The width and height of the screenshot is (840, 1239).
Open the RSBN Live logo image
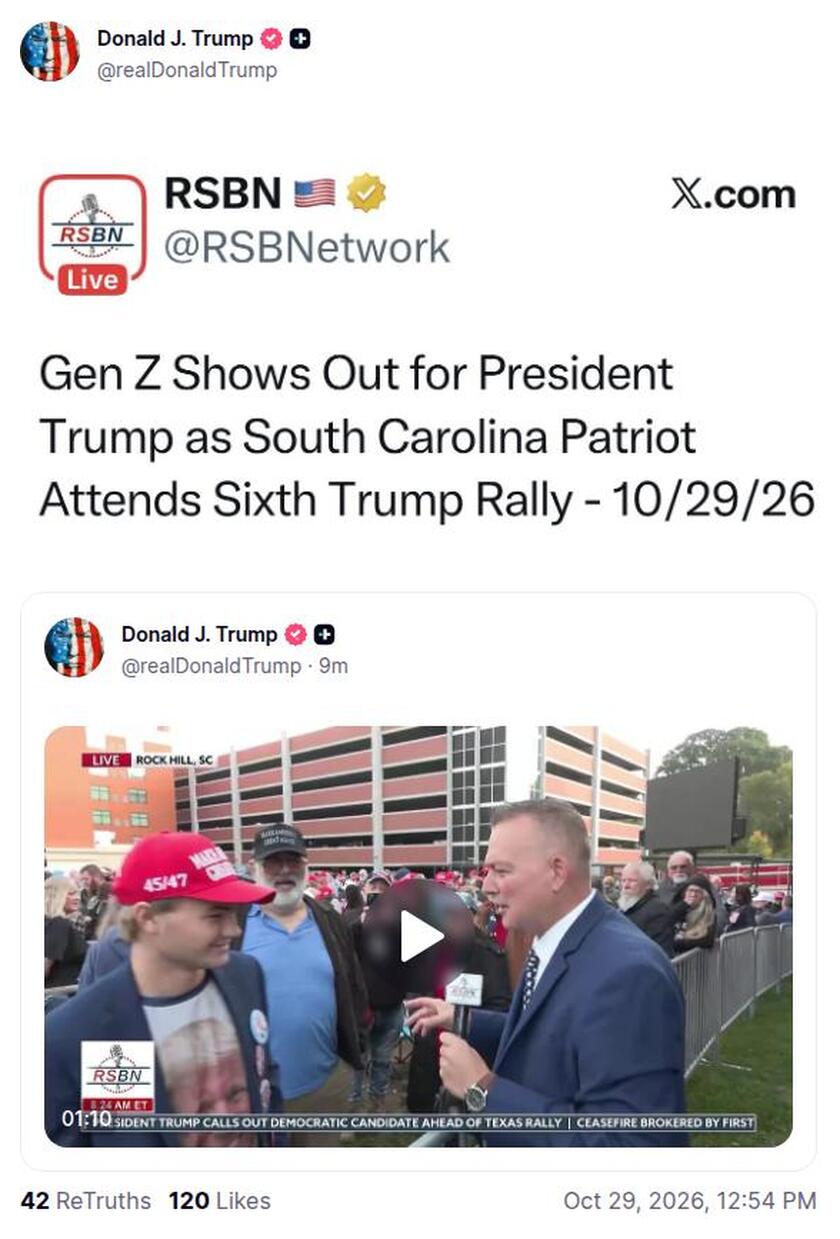click(93, 234)
